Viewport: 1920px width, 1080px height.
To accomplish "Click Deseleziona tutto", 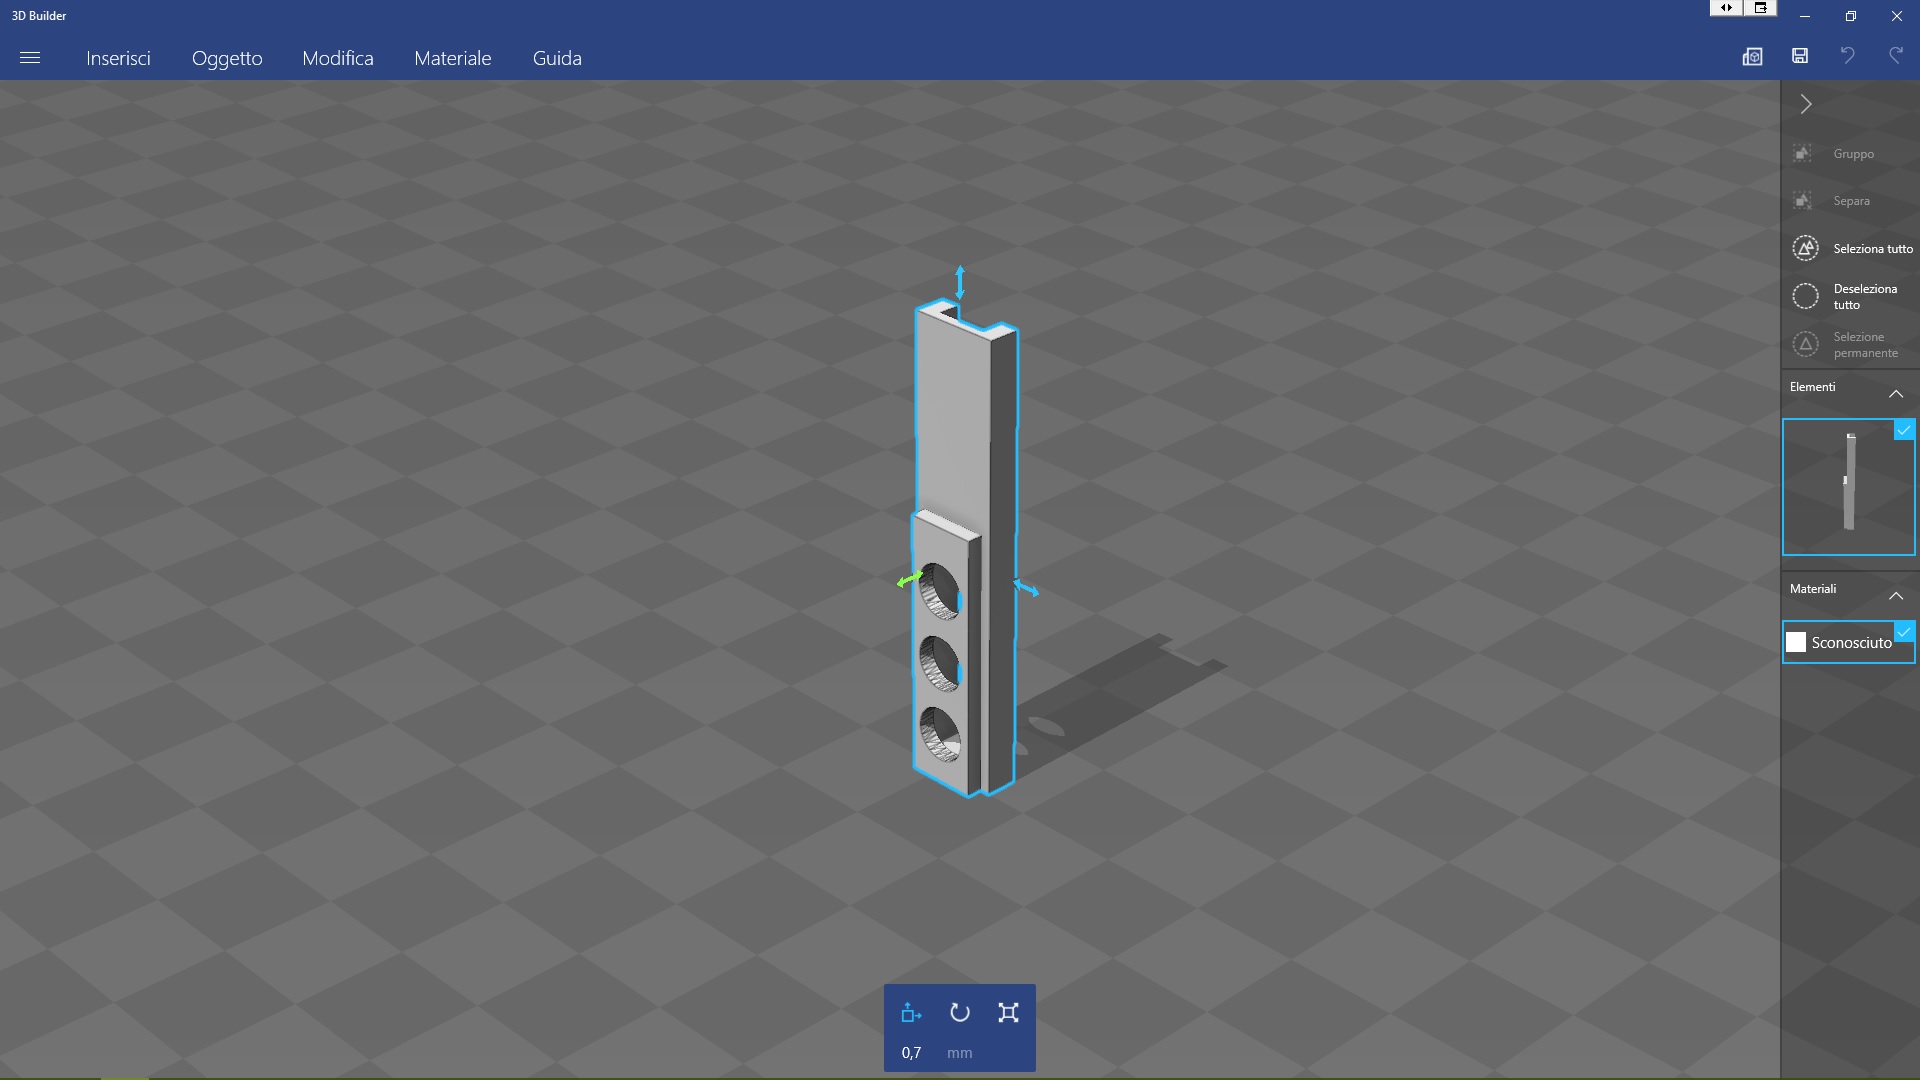I will point(1851,296).
